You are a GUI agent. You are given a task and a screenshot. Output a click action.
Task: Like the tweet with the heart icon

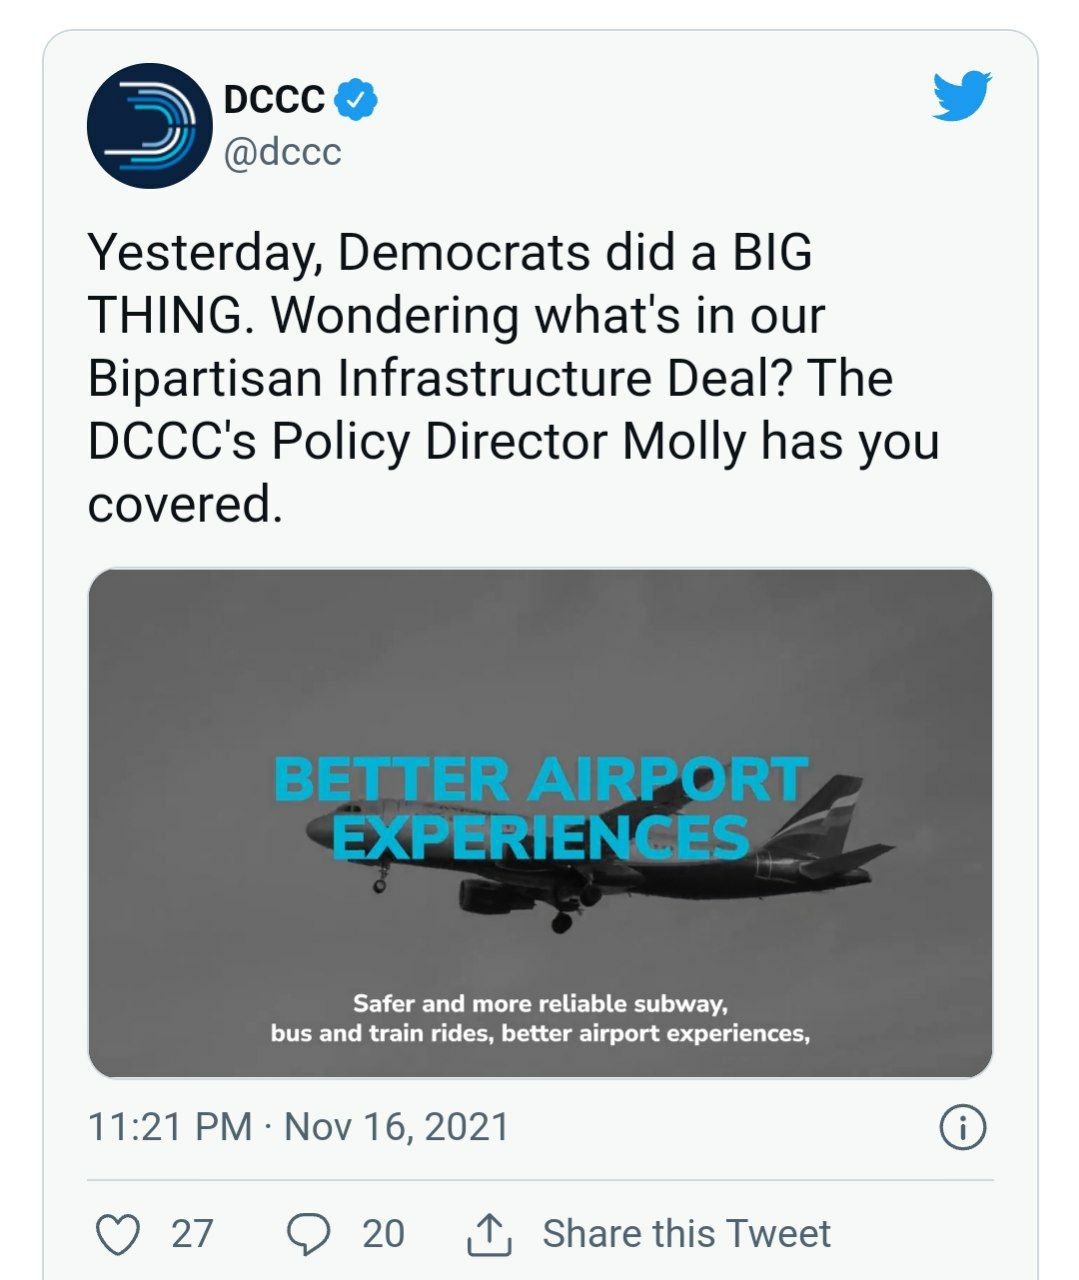117,1234
